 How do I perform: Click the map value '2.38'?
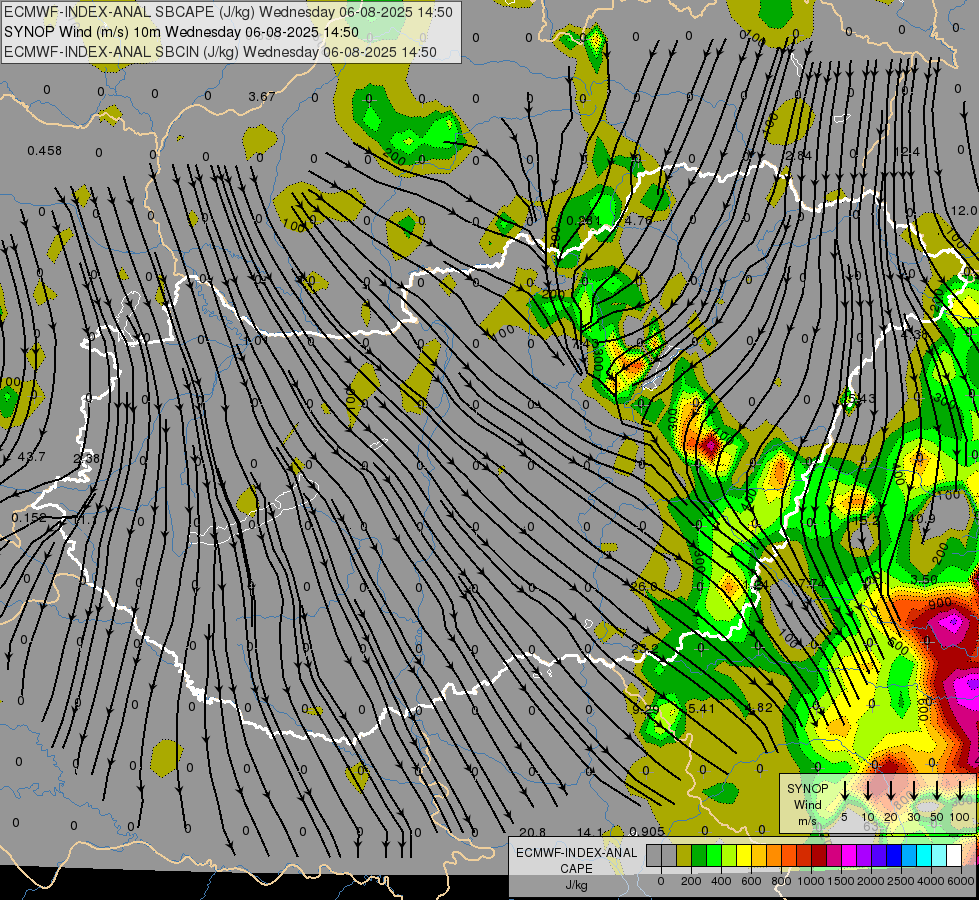click(86, 458)
